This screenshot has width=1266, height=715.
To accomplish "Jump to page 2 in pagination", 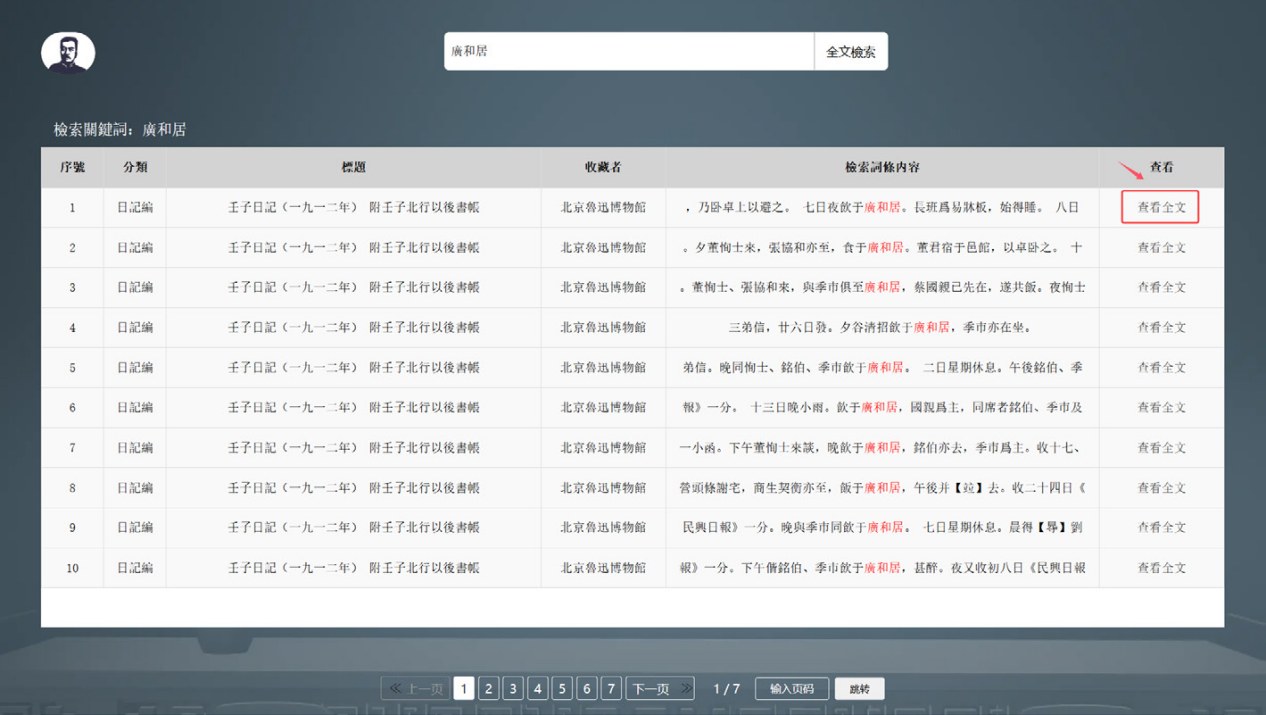I will pyautogui.click(x=488, y=689).
